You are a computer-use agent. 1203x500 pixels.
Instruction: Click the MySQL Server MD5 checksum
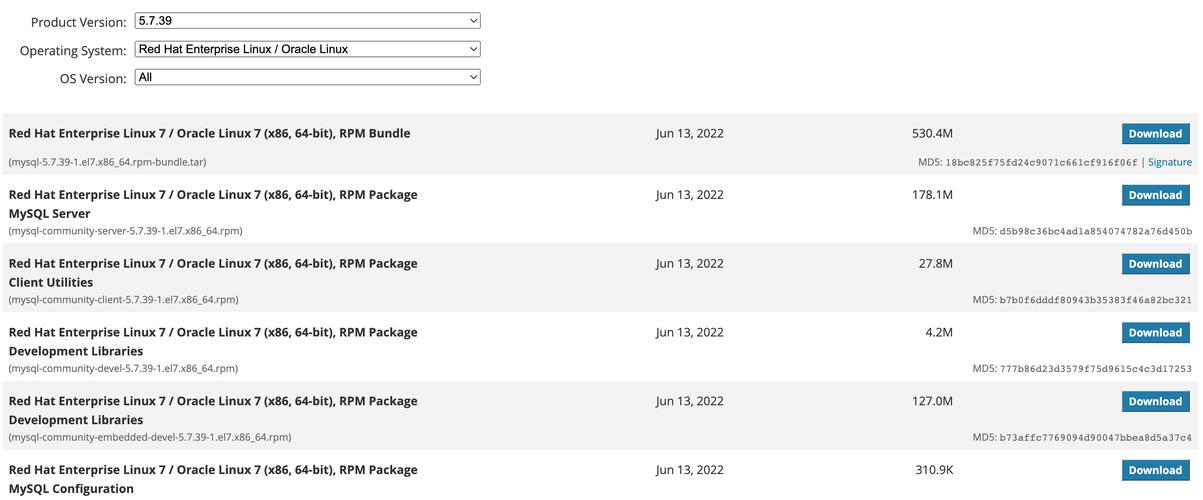(1082, 231)
